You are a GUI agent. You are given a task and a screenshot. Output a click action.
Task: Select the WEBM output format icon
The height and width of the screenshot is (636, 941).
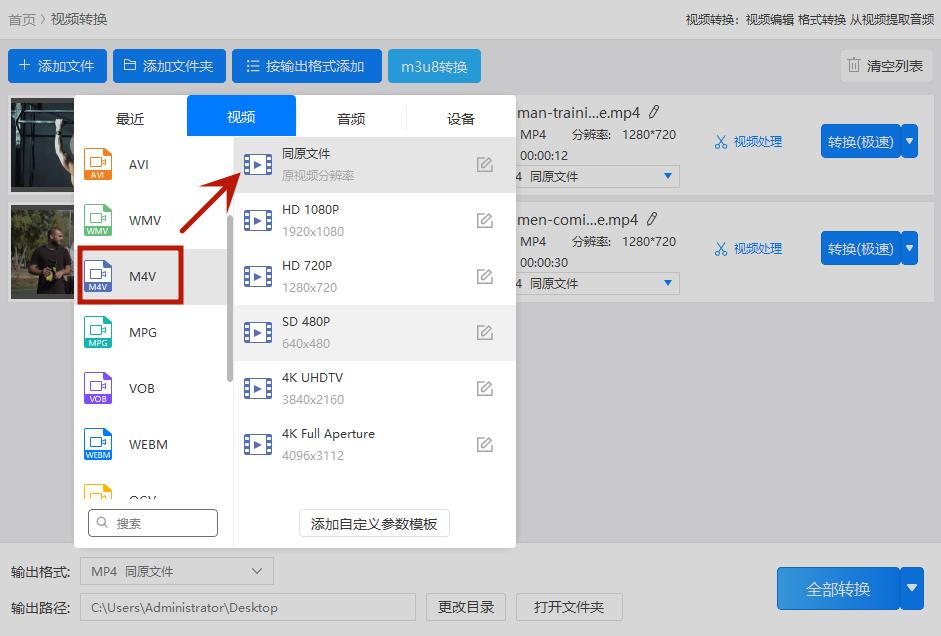(97, 444)
